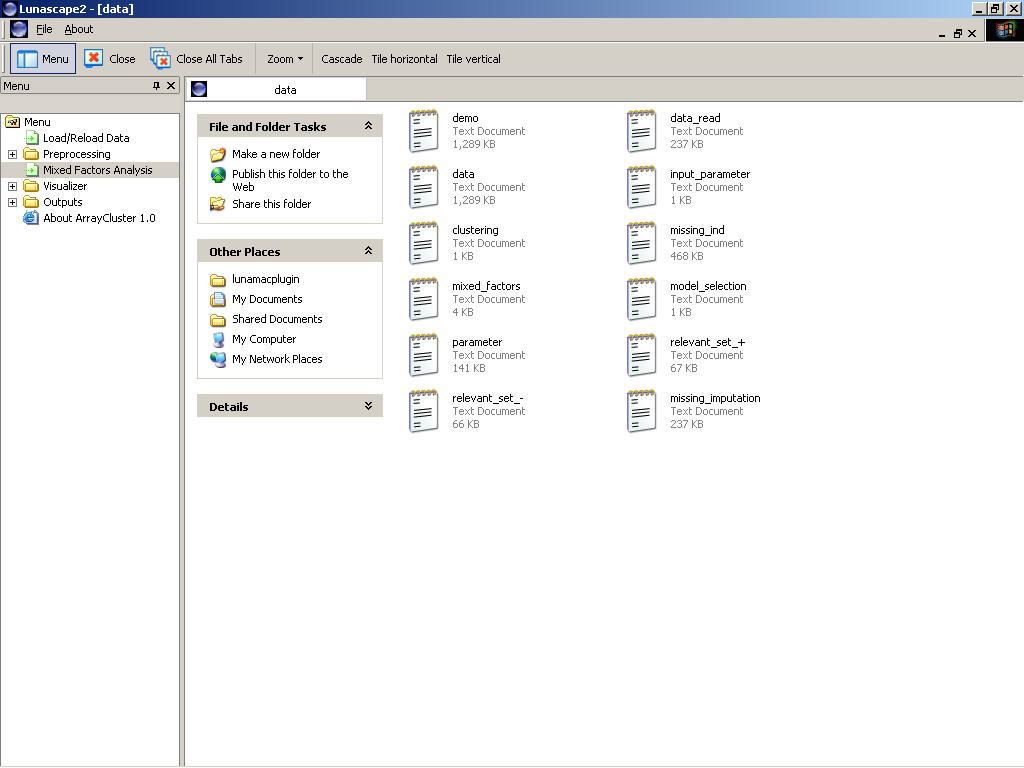Open lunamacplugin folder link
Screen dimensions: 1024x768
[265, 279]
